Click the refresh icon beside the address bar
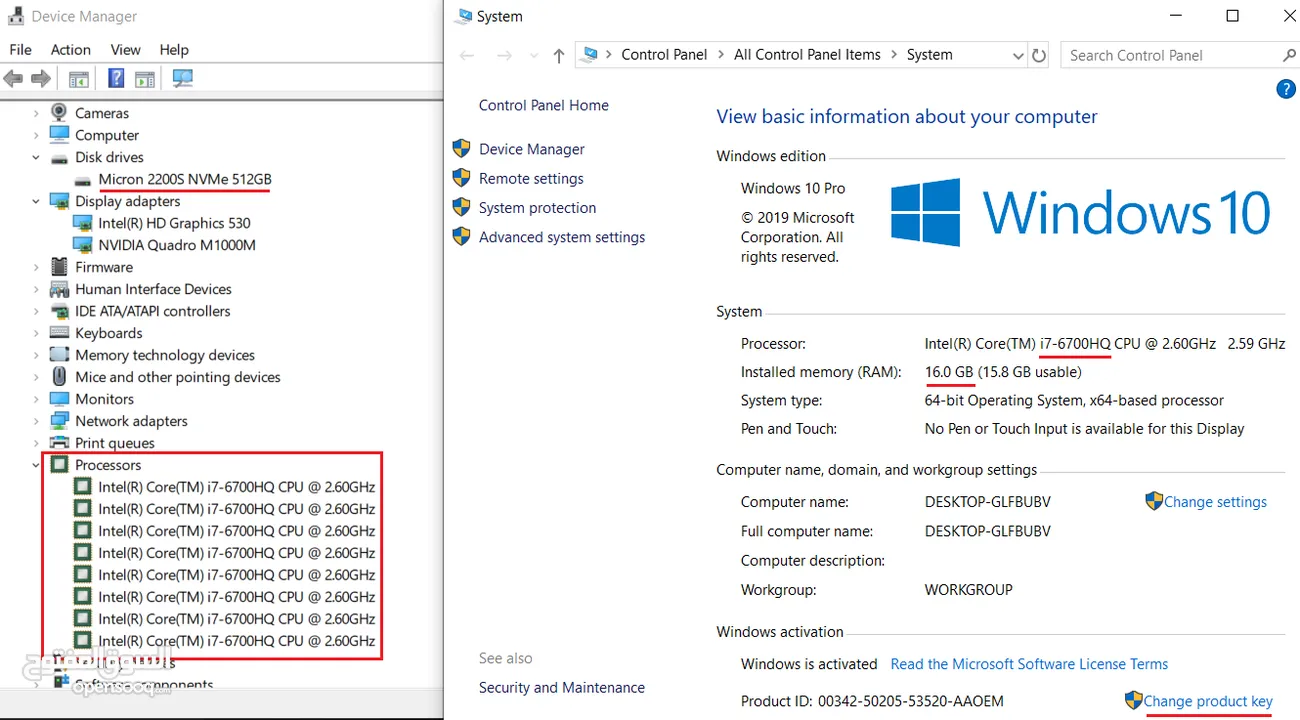 click(x=1039, y=56)
